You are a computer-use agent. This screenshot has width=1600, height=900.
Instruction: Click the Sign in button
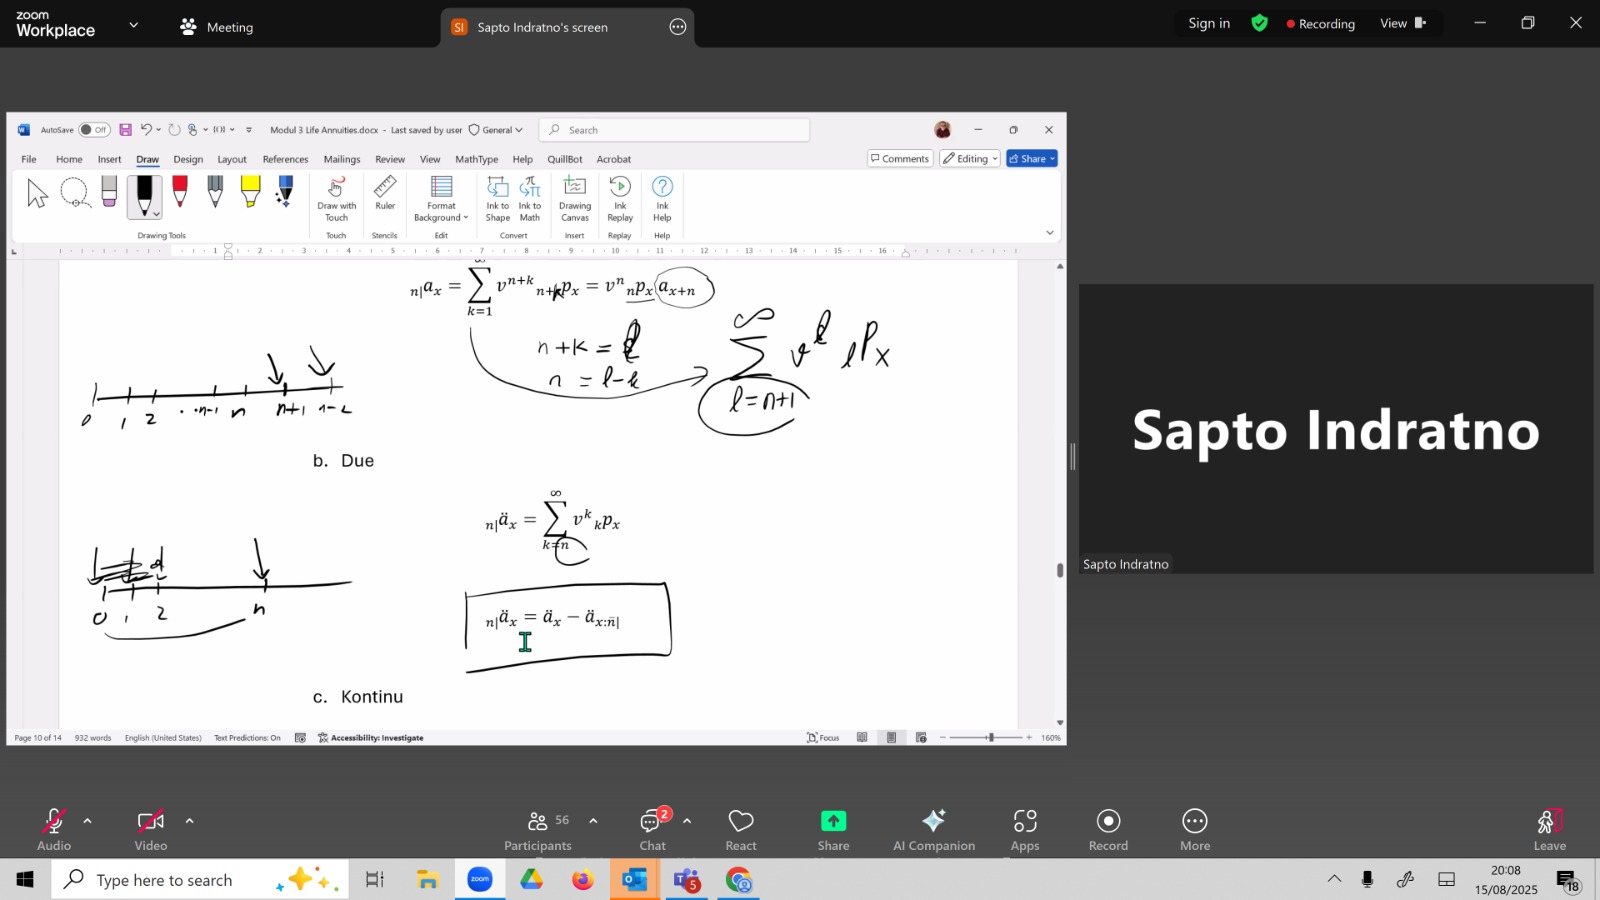1209,23
